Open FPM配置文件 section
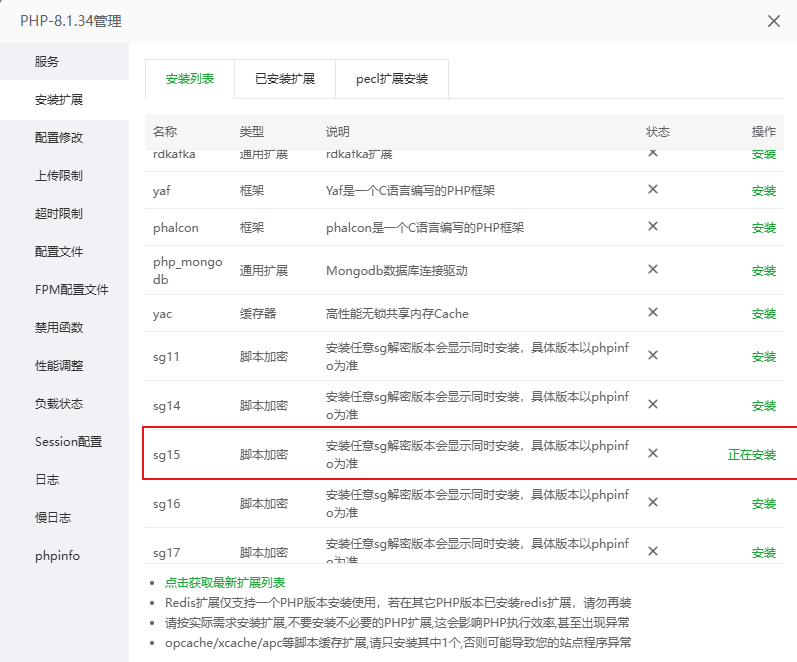Viewport: 797px width, 662px height. [65, 290]
